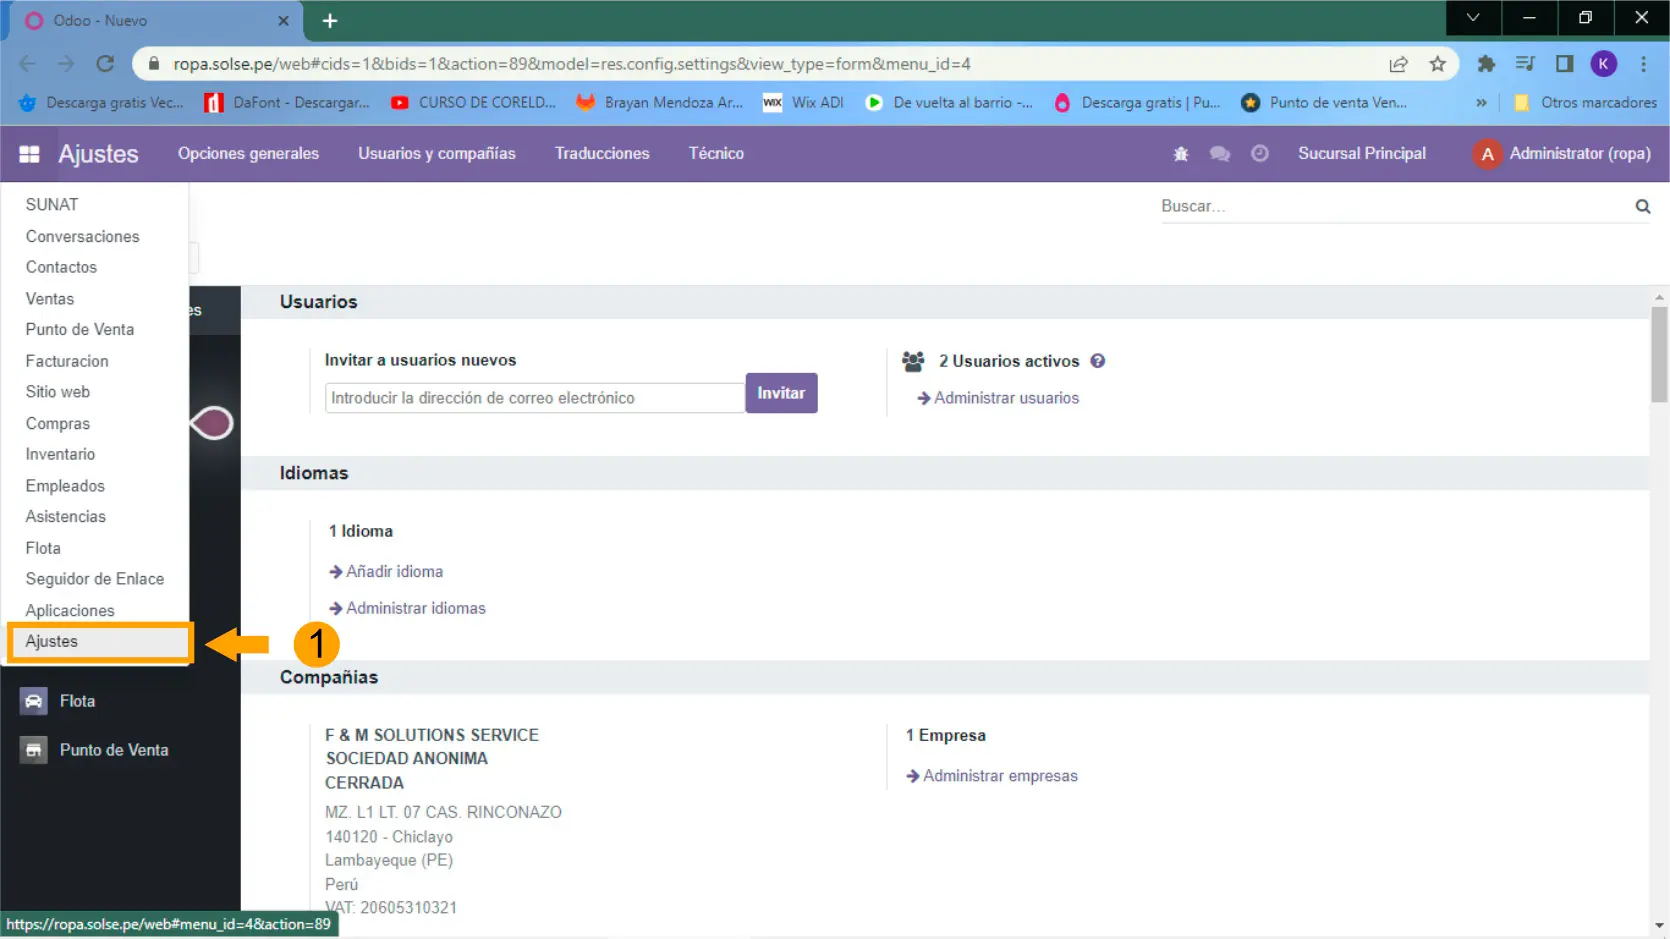1670x939 pixels.
Task: Click the vertical scrollbar of settings page
Action: pos(1659,355)
